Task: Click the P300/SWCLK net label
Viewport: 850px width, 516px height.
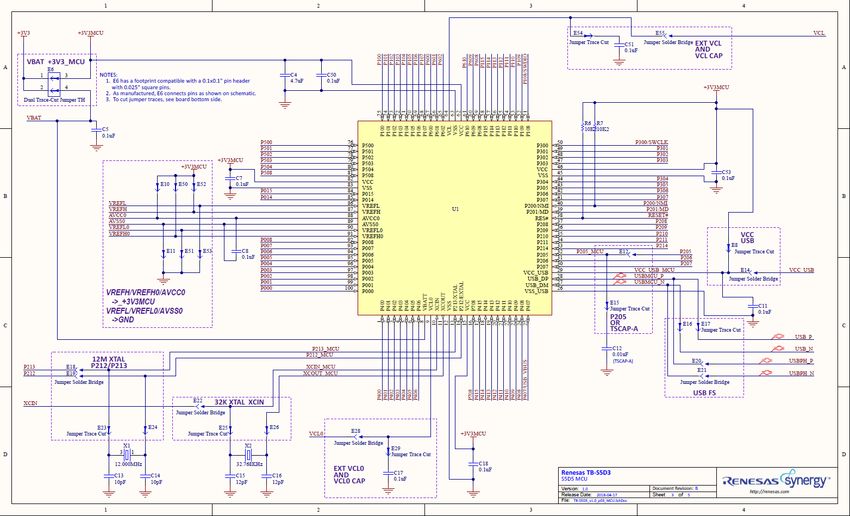Action: pyautogui.click(x=651, y=143)
